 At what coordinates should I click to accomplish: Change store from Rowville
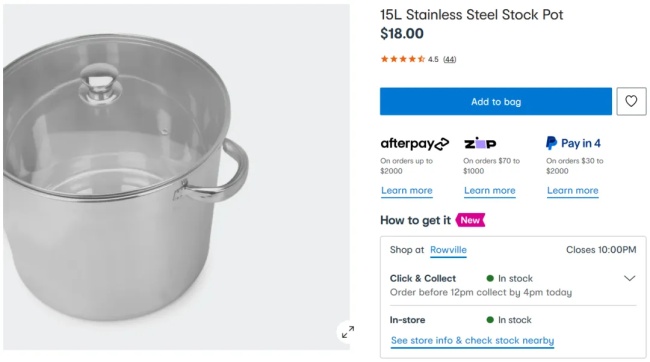pos(448,250)
